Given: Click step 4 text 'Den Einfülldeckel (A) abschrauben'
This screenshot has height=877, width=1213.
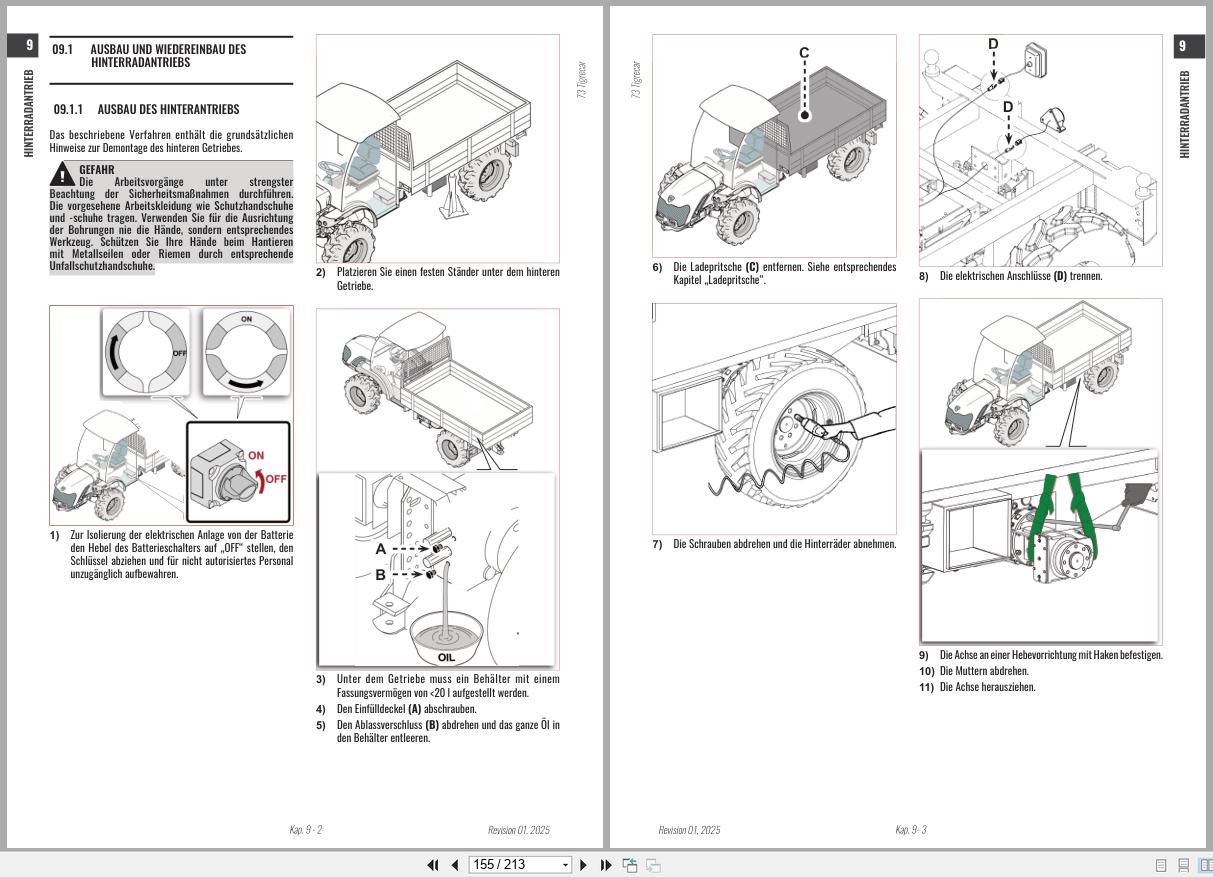Looking at the screenshot, I should (406, 709).
